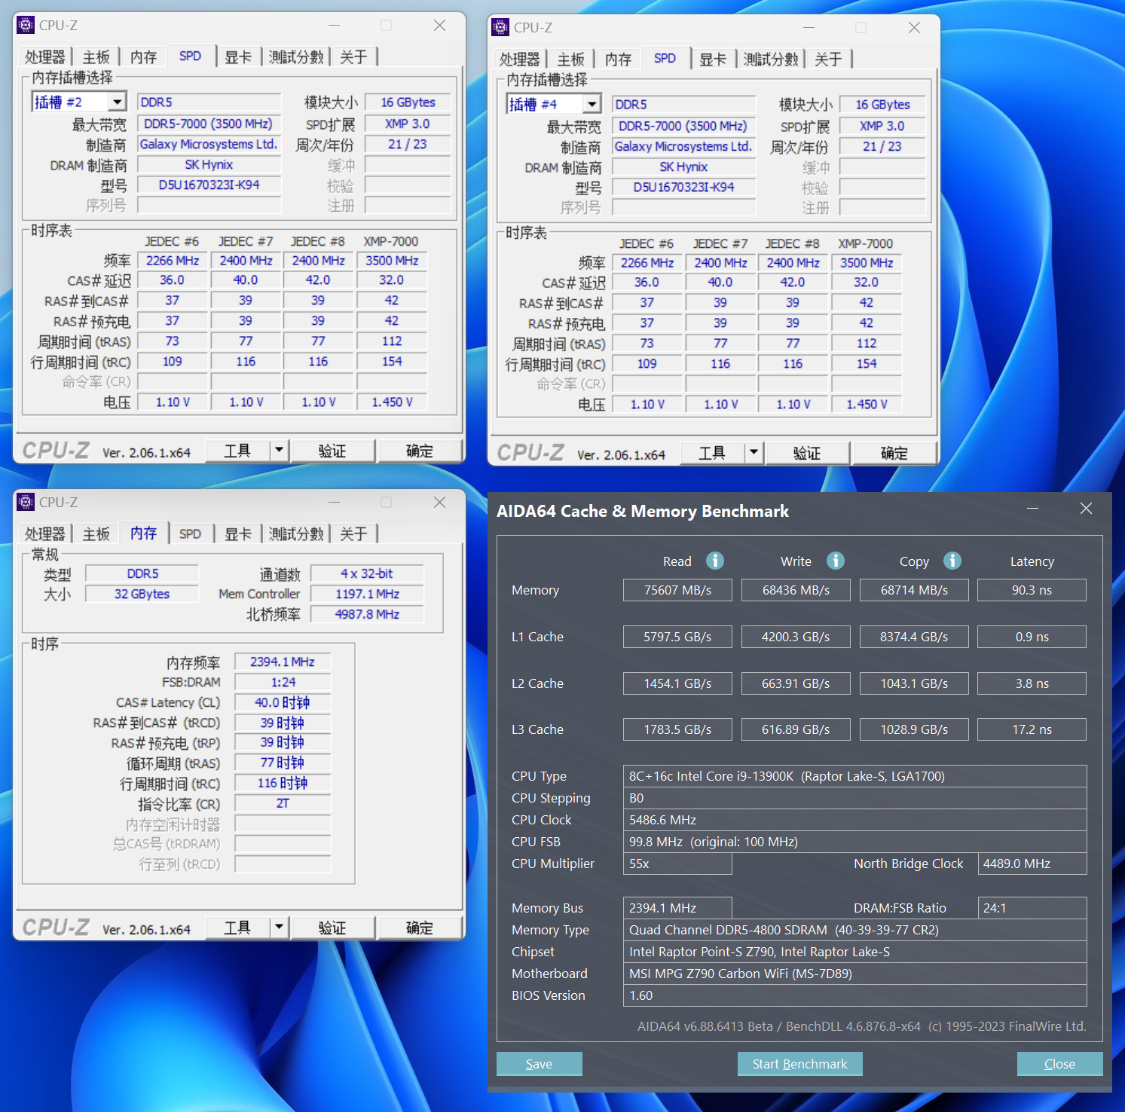Open the 主板 tab in the slot #2 window
This screenshot has height=1112, width=1125.
(95, 57)
